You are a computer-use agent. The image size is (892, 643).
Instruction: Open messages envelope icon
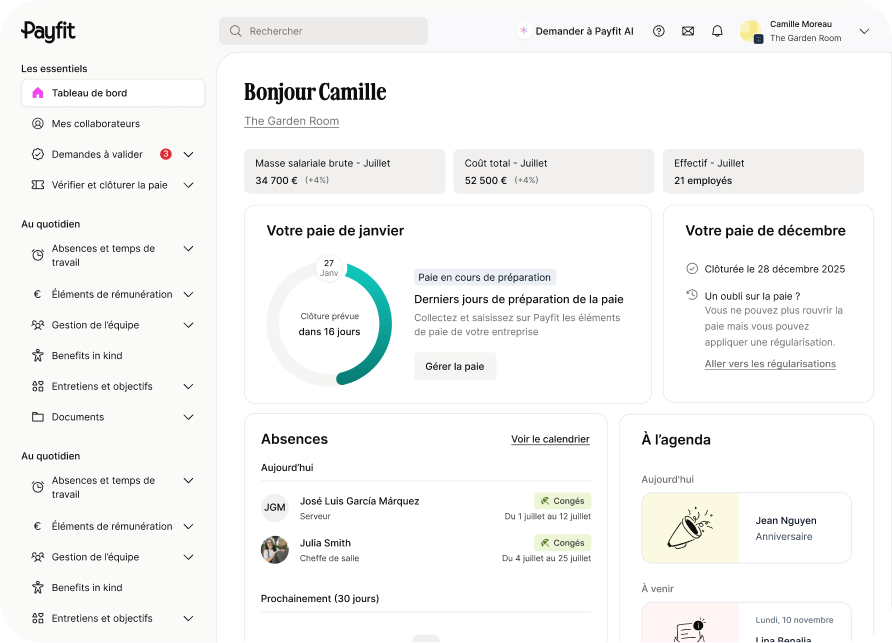(688, 31)
